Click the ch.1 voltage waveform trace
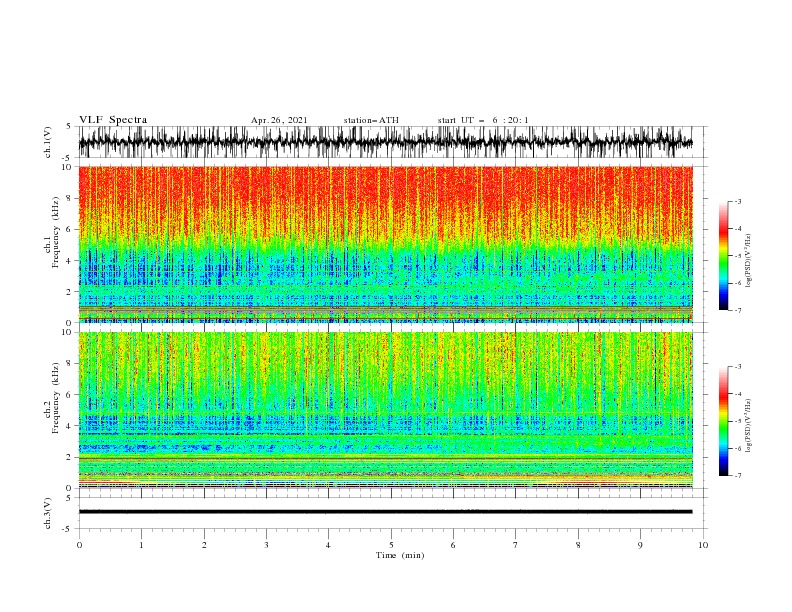Viewport: 792px width, 612px height. click(385, 142)
